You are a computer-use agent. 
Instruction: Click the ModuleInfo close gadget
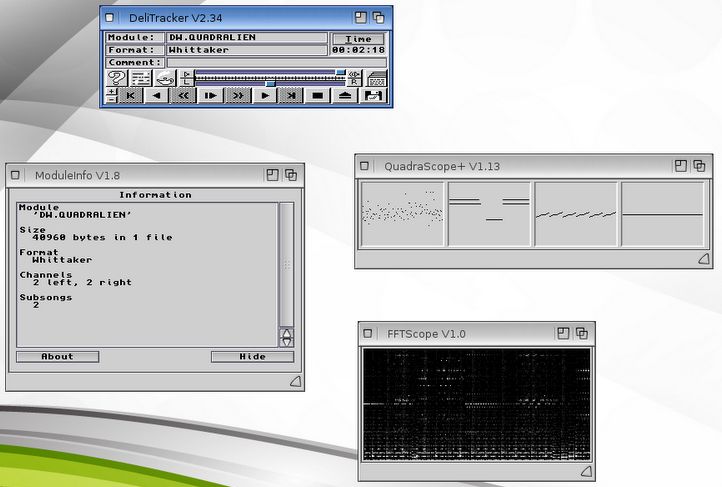pyautogui.click(x=15, y=175)
